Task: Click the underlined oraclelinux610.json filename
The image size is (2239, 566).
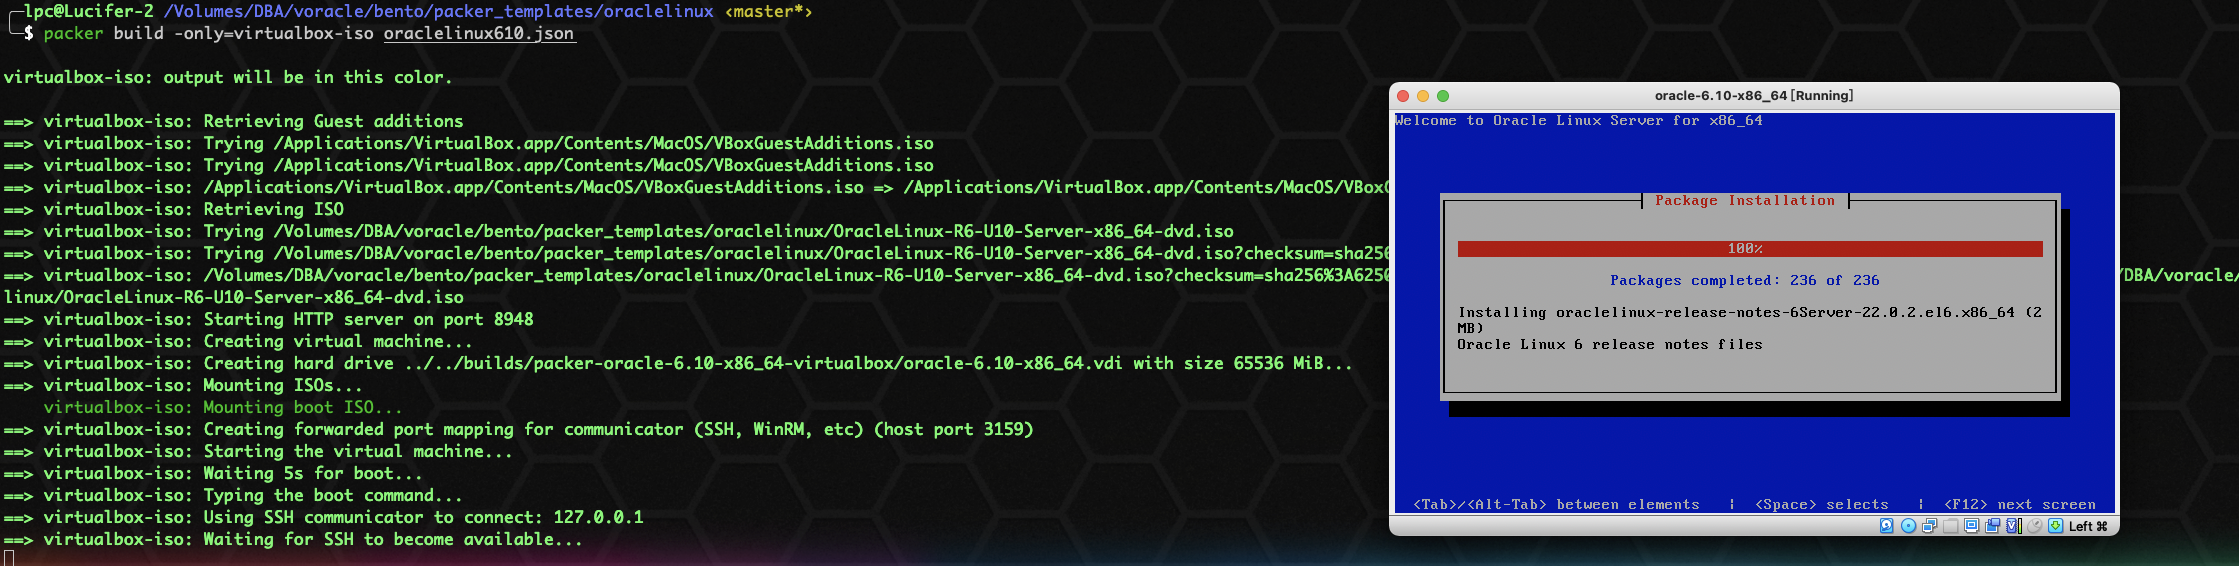Action: (x=479, y=33)
